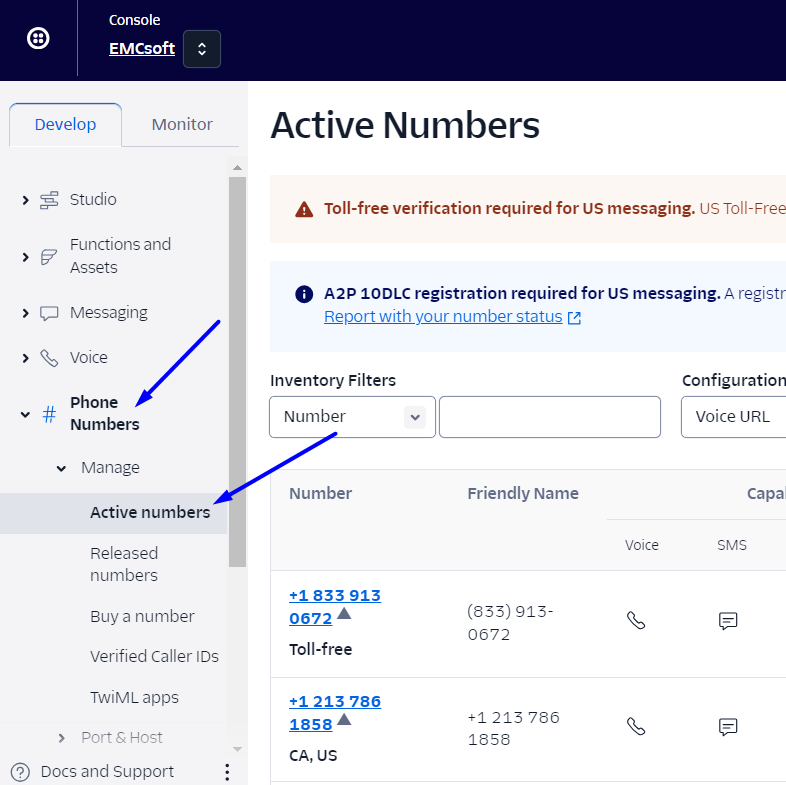Click the Voice phone icon in sidebar

click(49, 358)
